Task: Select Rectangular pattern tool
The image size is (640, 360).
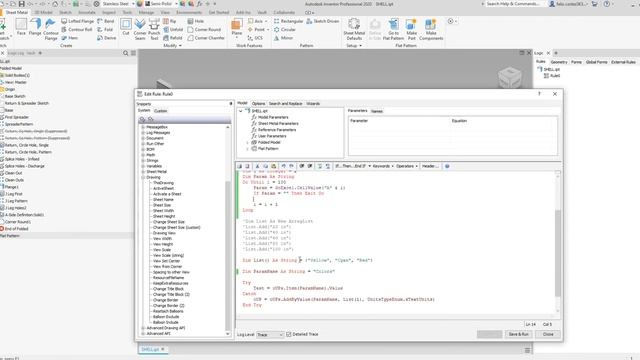Action: (x=289, y=21)
